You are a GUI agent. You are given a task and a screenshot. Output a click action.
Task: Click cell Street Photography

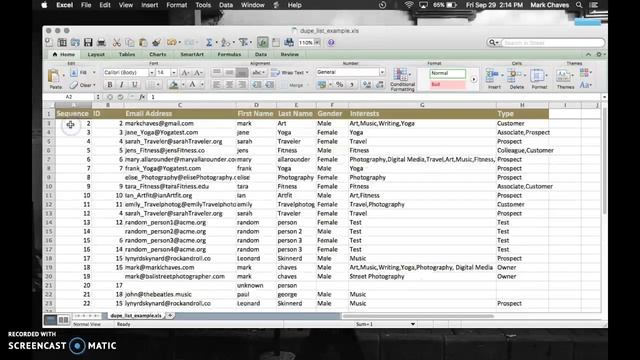point(422,276)
